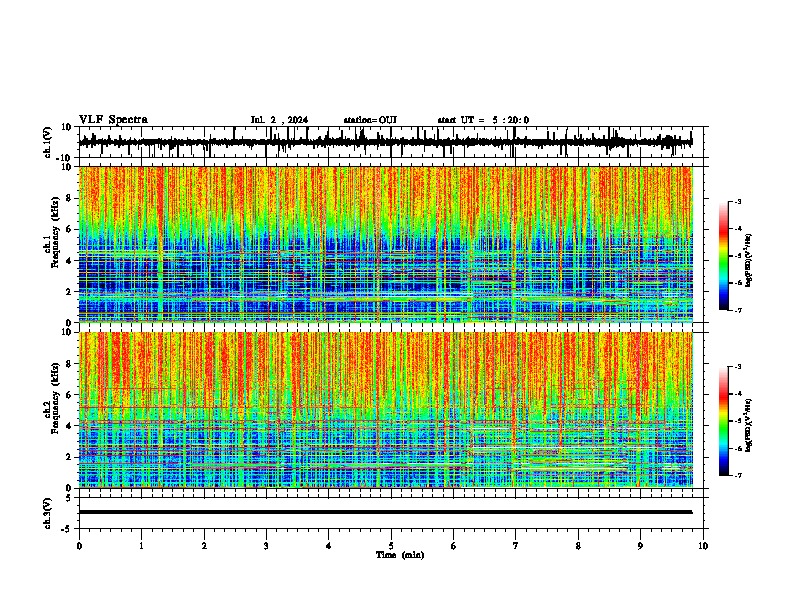Click the "2" kHz tick on the ch.1 frequency axis

(69, 291)
